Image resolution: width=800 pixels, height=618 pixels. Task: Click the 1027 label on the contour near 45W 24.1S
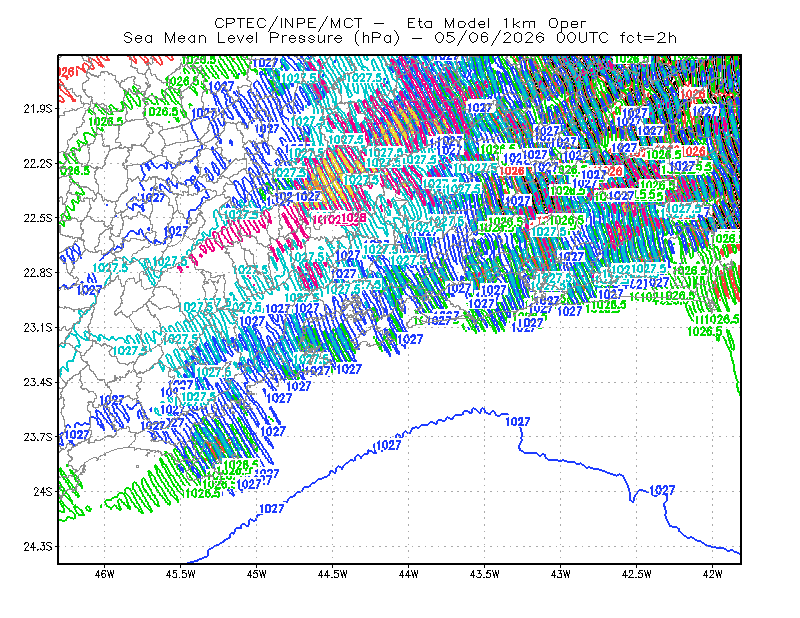pos(271,509)
